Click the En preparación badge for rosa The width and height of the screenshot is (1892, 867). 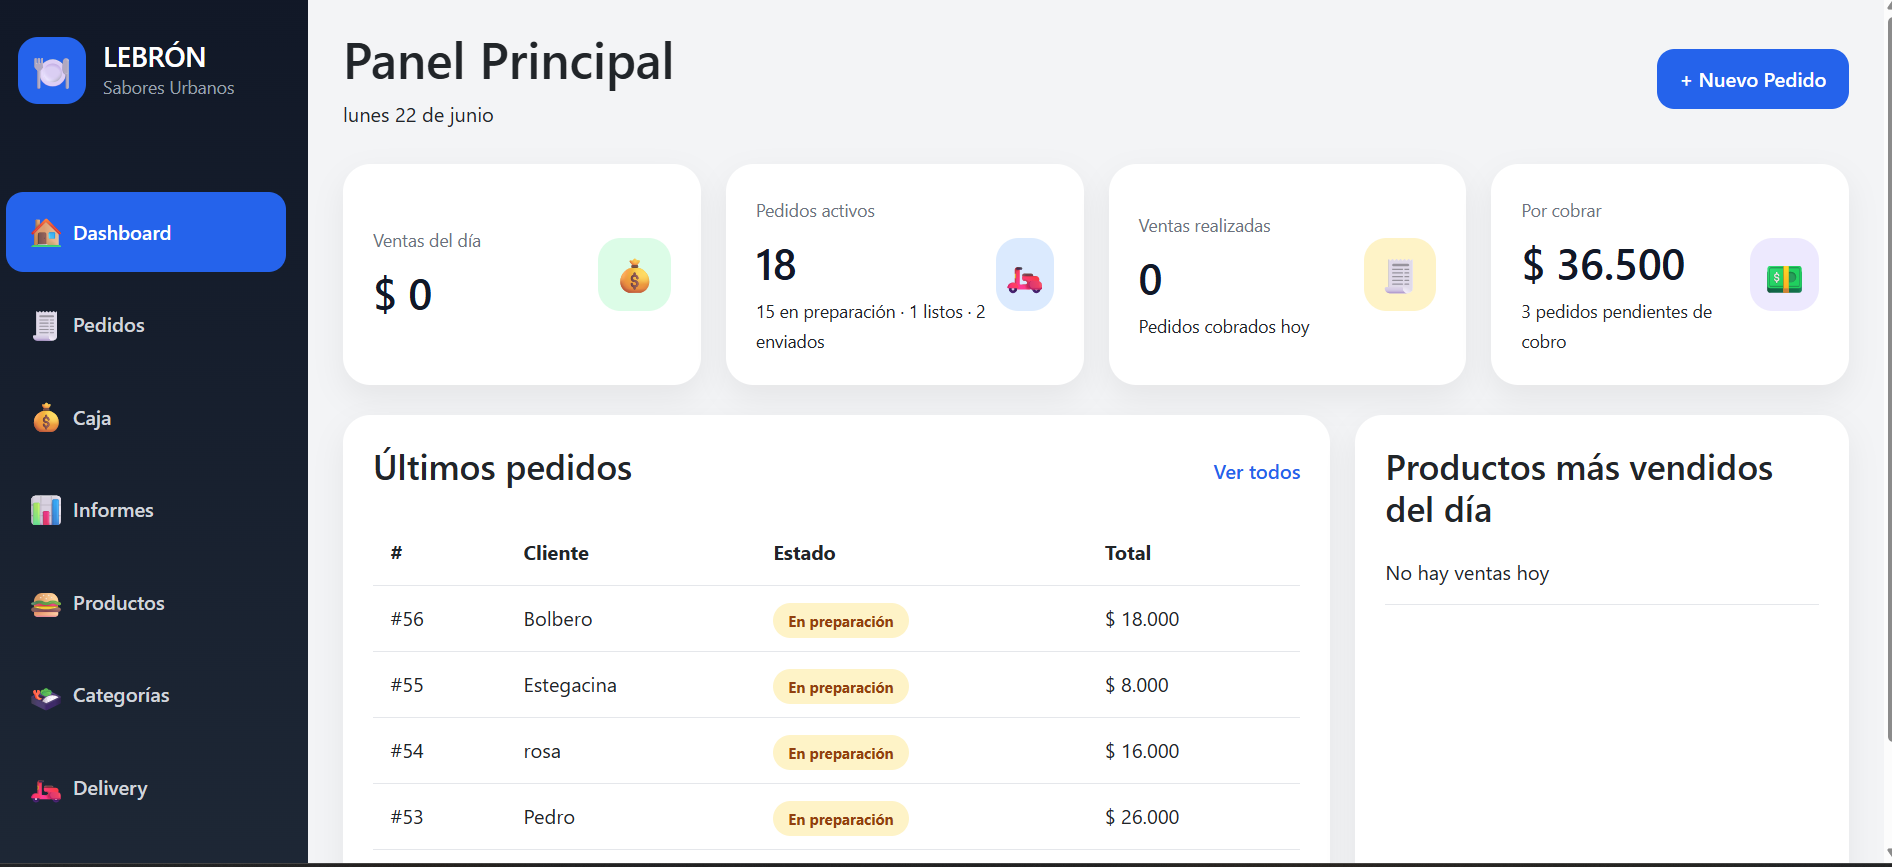click(x=841, y=753)
